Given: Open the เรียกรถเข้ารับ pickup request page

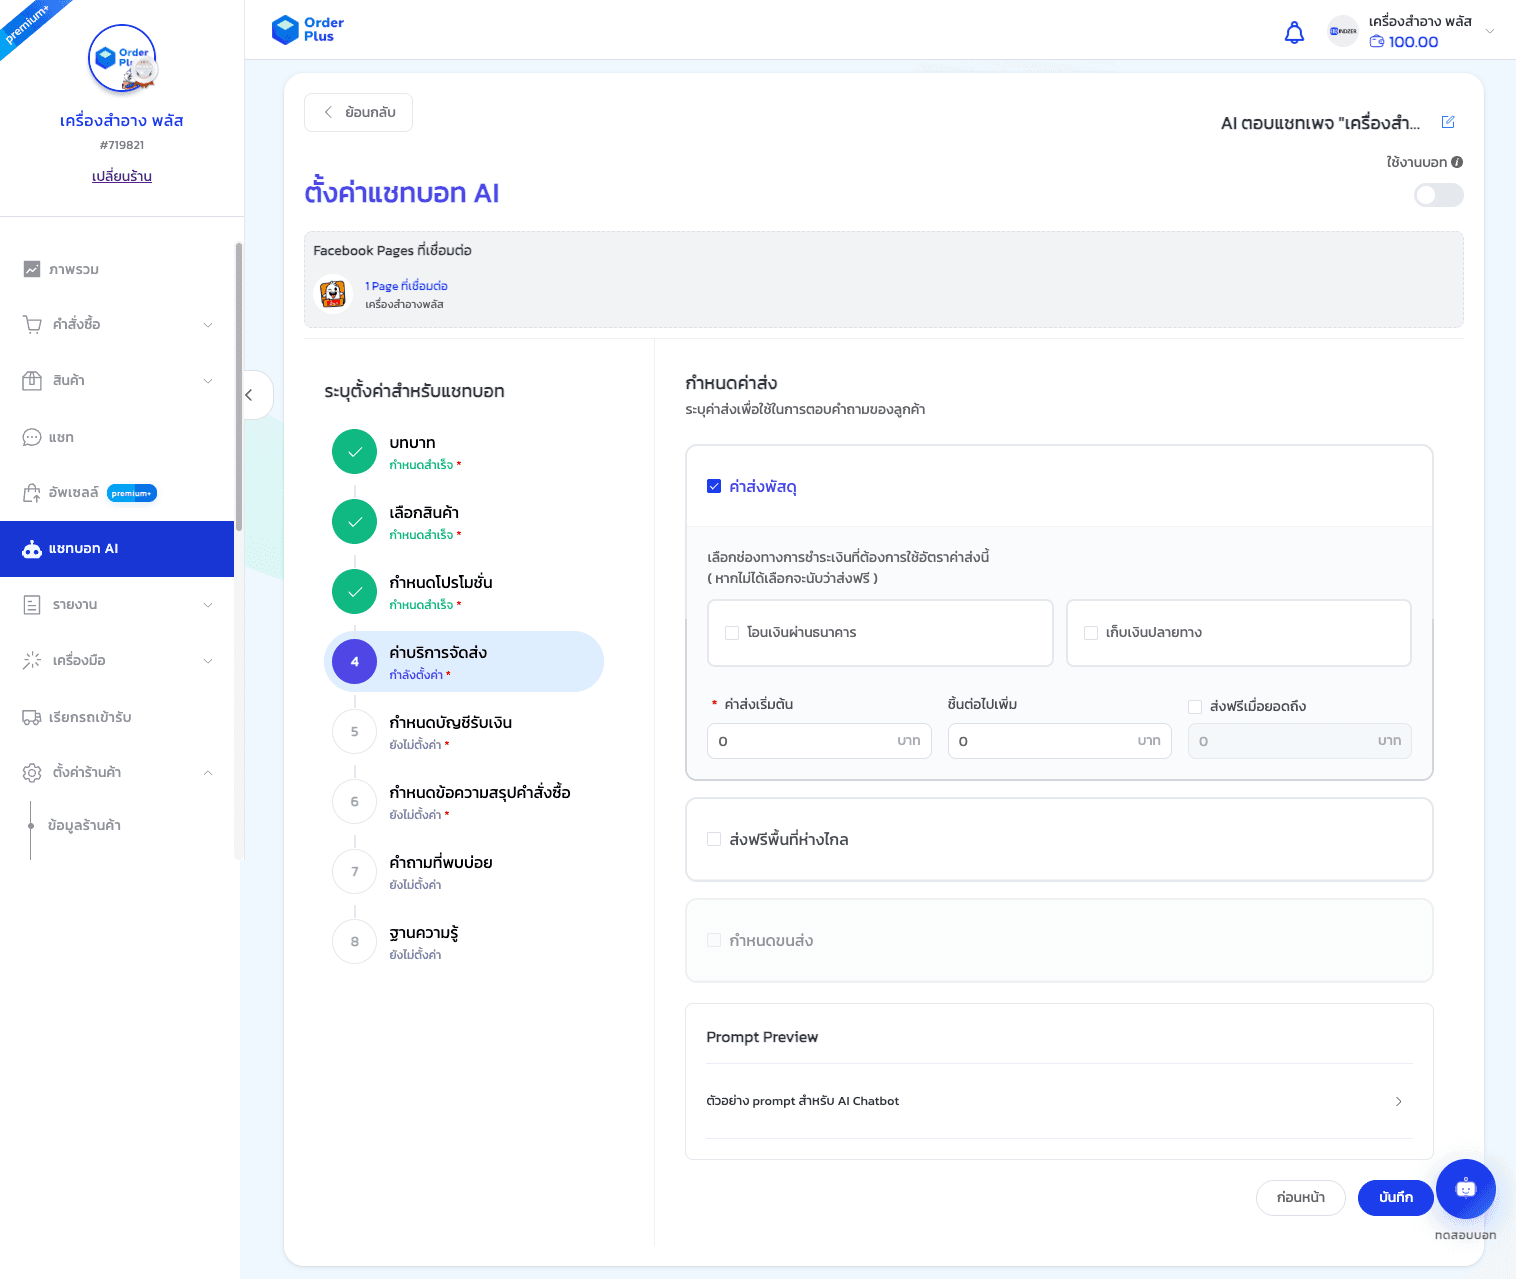Looking at the screenshot, I should [x=90, y=717].
